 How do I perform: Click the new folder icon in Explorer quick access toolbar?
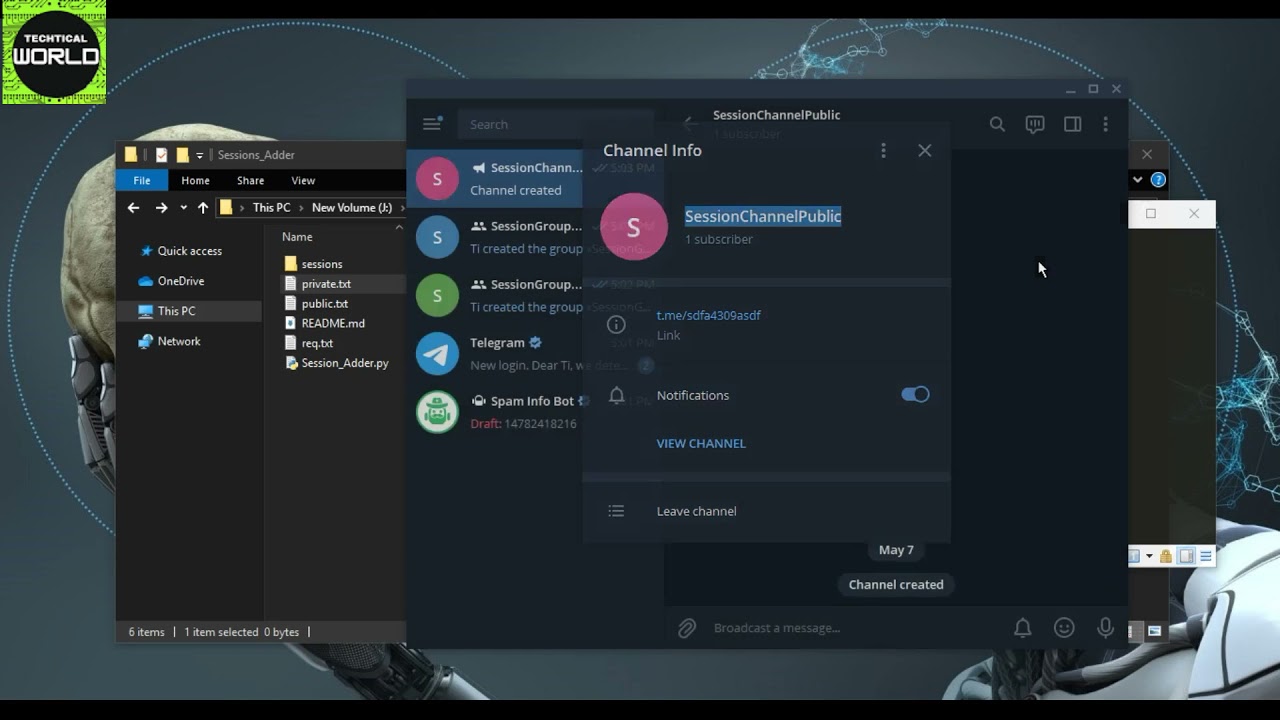[182, 155]
